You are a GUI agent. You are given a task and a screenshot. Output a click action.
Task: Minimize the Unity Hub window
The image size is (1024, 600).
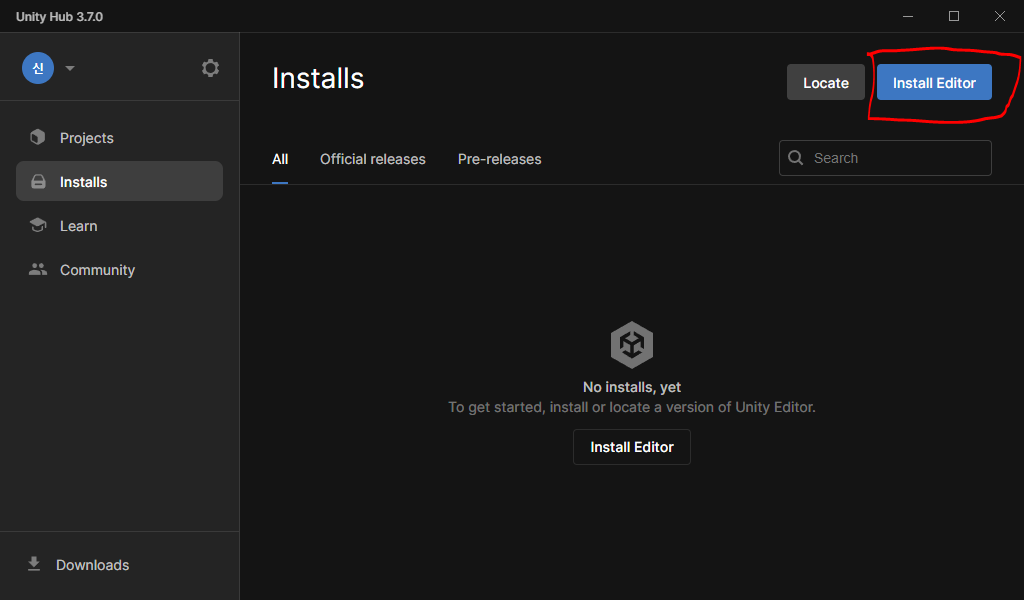(908, 16)
